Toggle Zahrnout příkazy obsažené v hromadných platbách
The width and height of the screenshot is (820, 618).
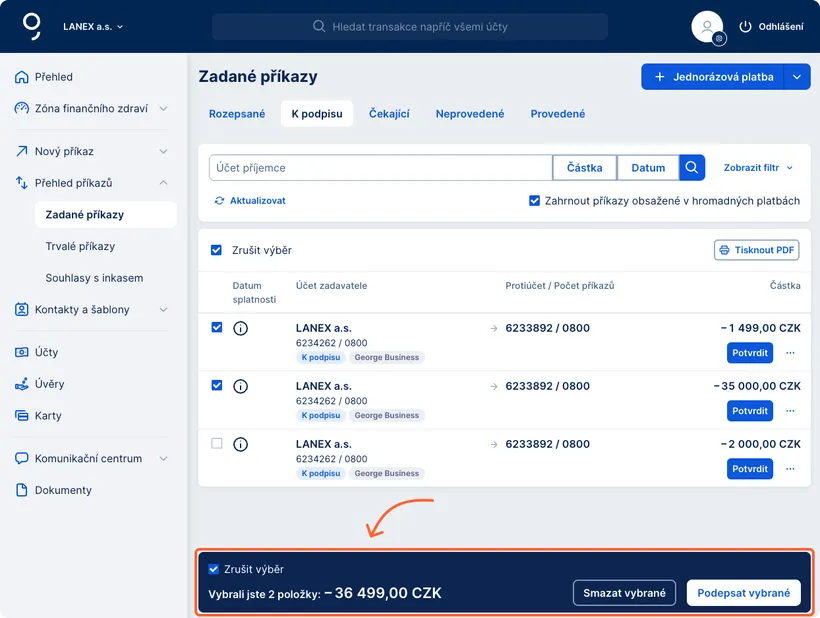[x=535, y=201]
